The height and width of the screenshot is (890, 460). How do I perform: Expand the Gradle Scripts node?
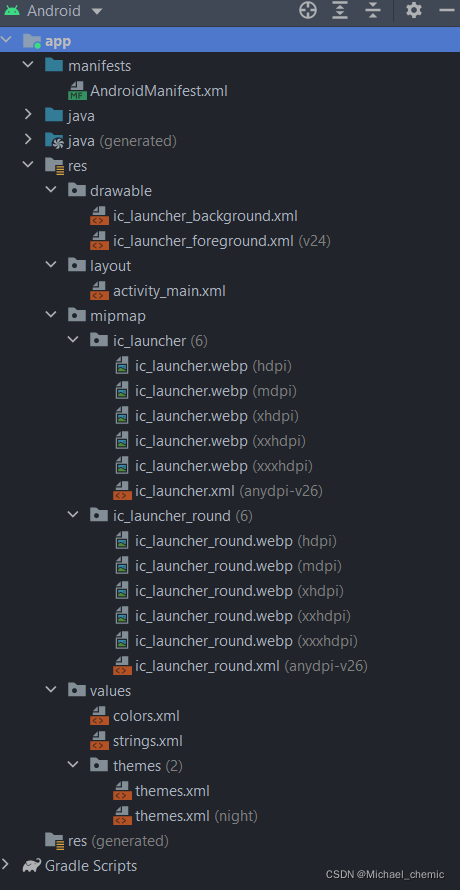click(6, 864)
